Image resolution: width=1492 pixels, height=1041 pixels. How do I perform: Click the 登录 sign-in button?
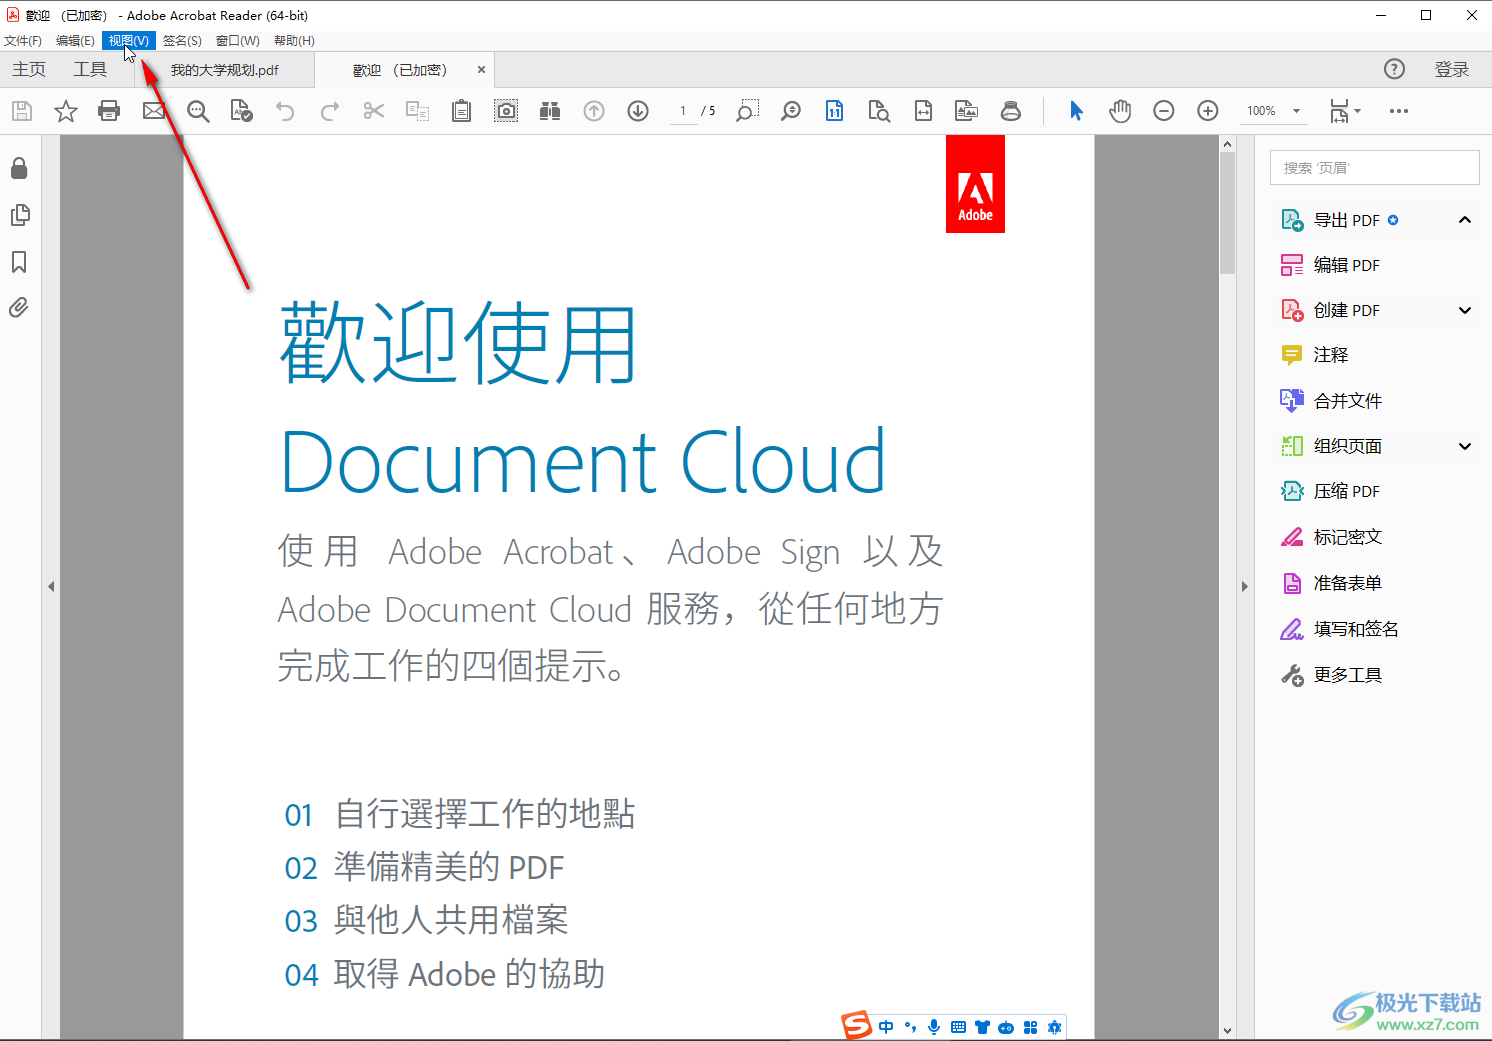(1452, 69)
